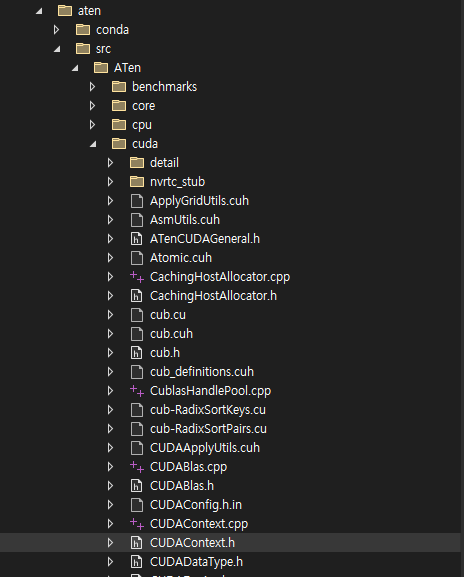The image size is (464, 577).
Task: Click the aten root folder icon
Action: (x=65, y=11)
